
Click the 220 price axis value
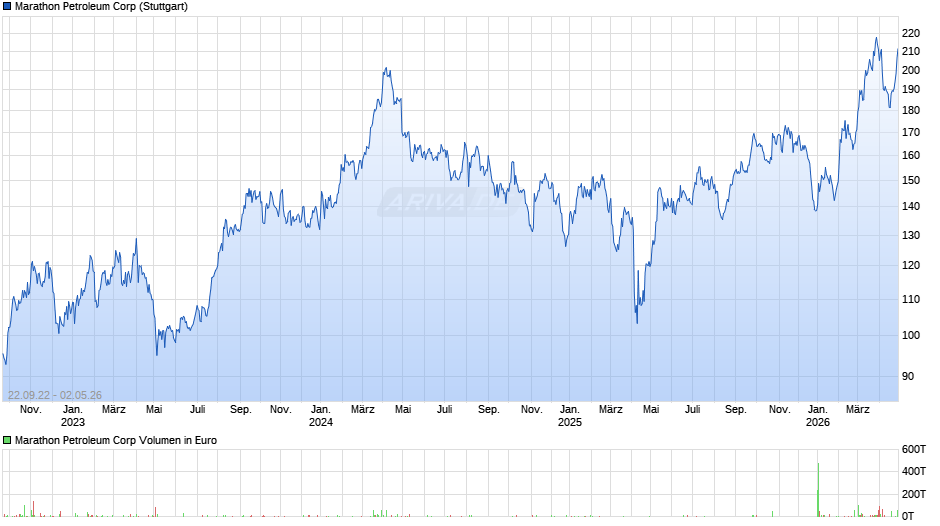click(911, 34)
